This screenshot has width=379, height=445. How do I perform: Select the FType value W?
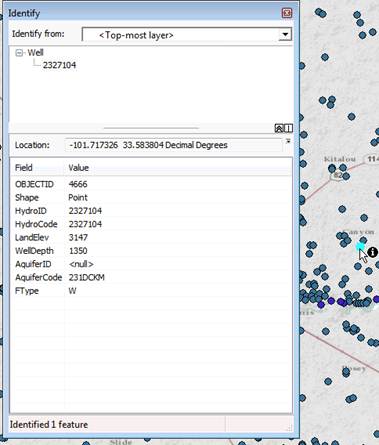[x=72, y=291]
